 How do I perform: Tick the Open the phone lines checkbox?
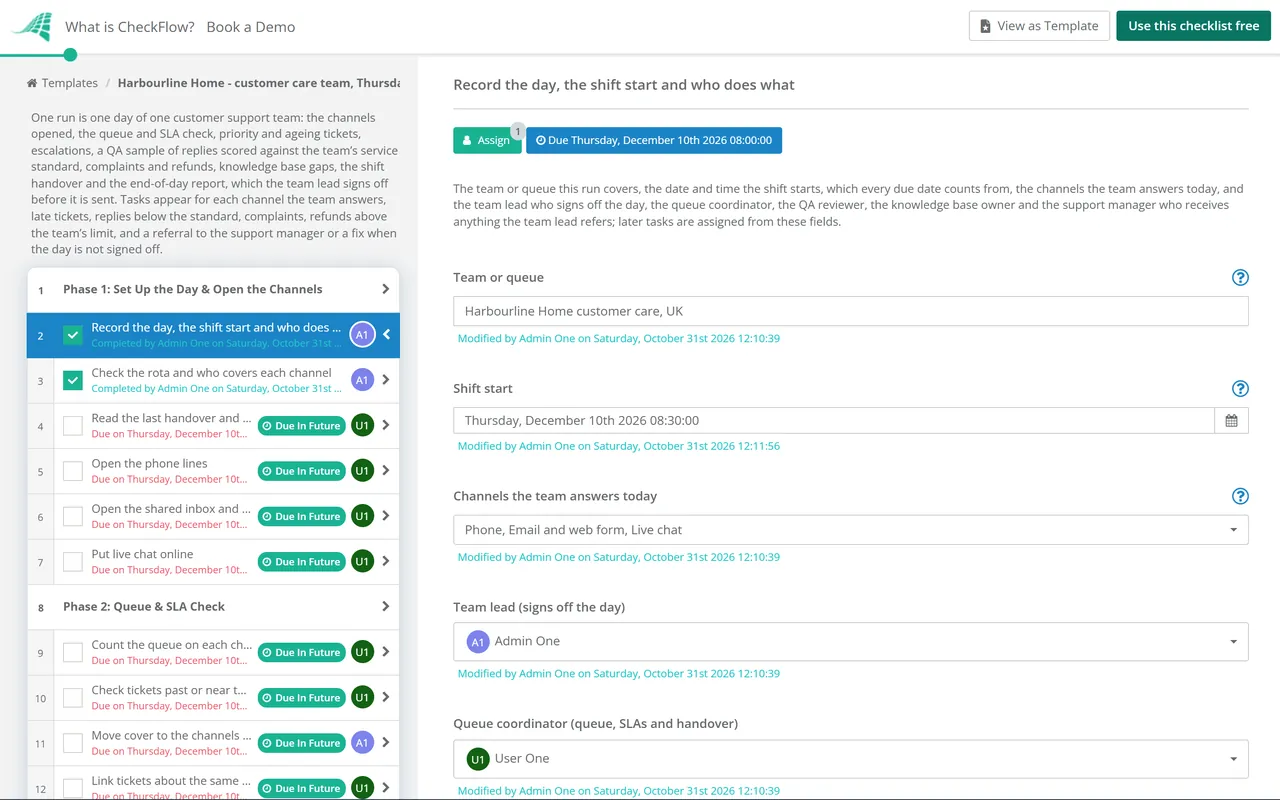[73, 471]
